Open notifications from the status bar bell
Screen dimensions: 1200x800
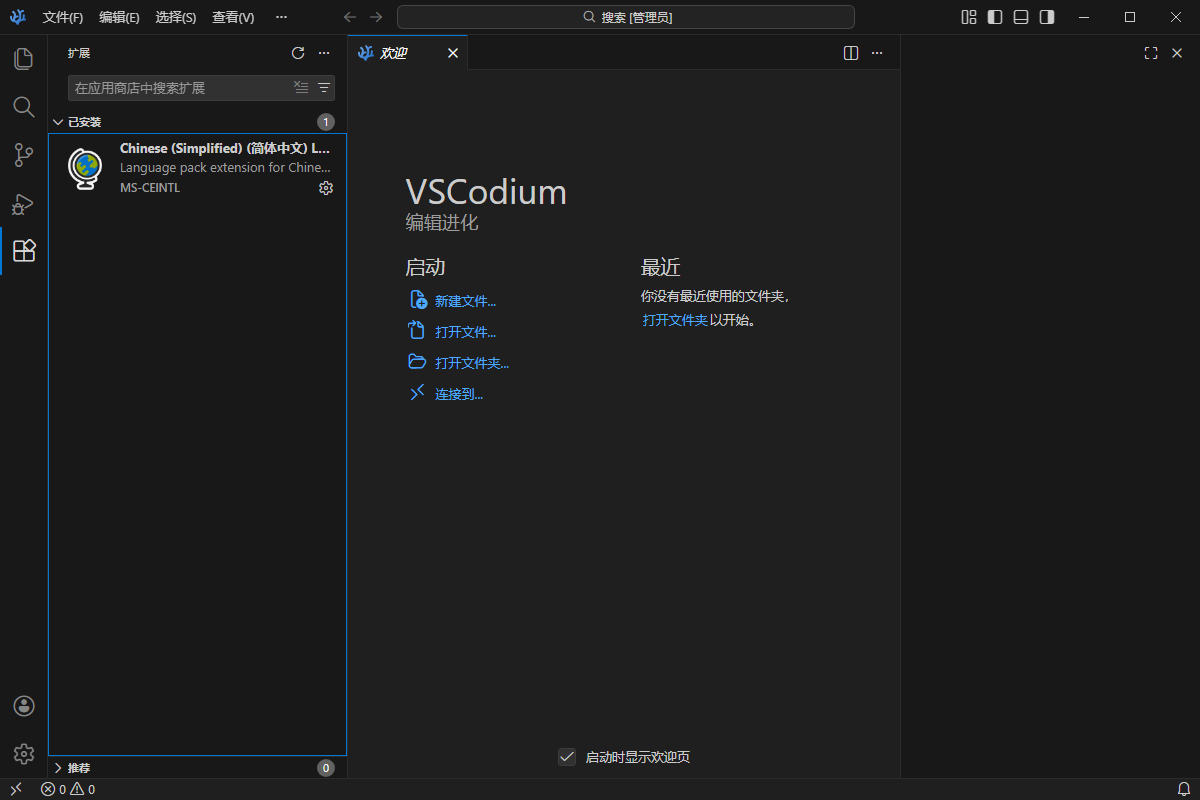[x=1184, y=789]
